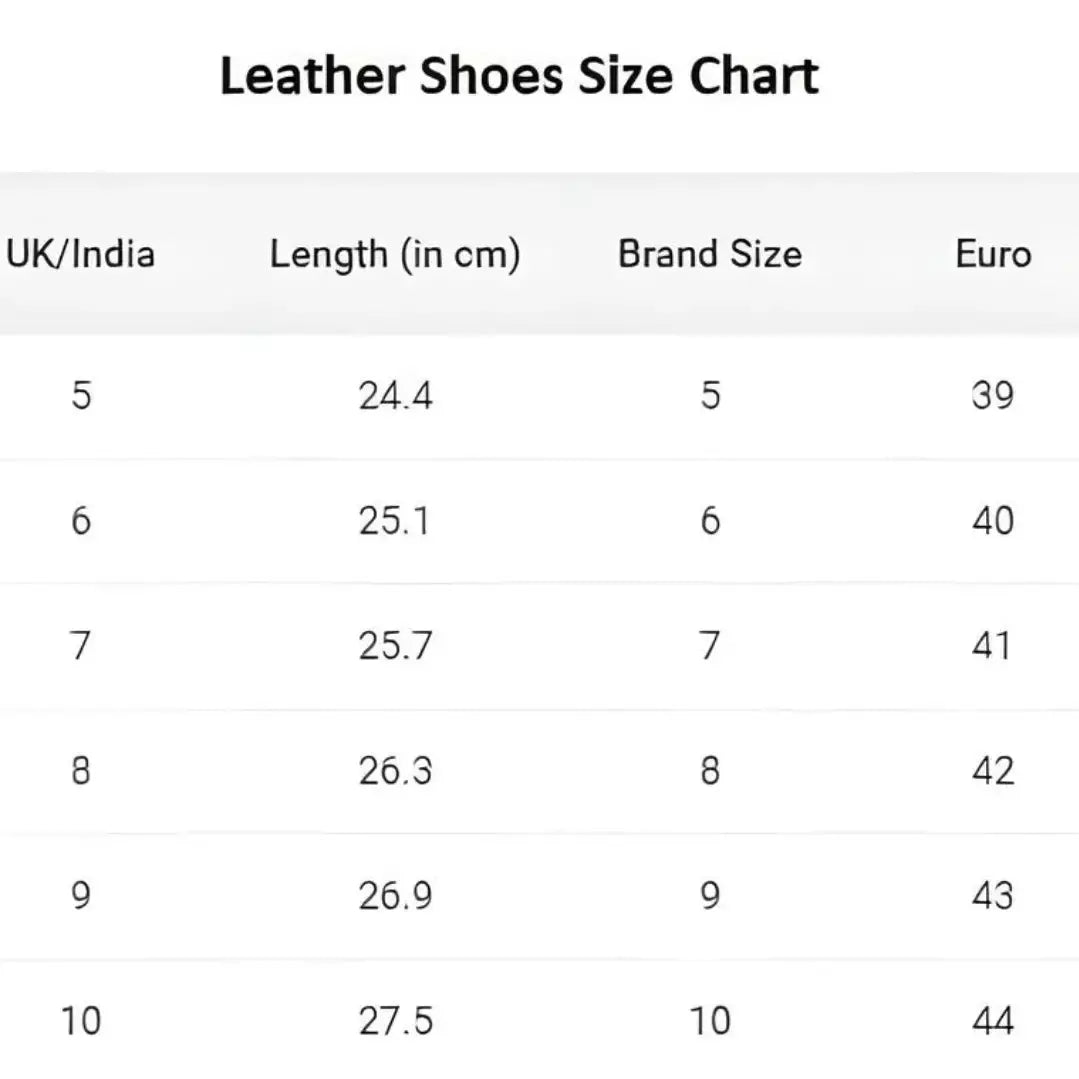Select the UK/India column header
The image size is (1079, 1079).
81,254
